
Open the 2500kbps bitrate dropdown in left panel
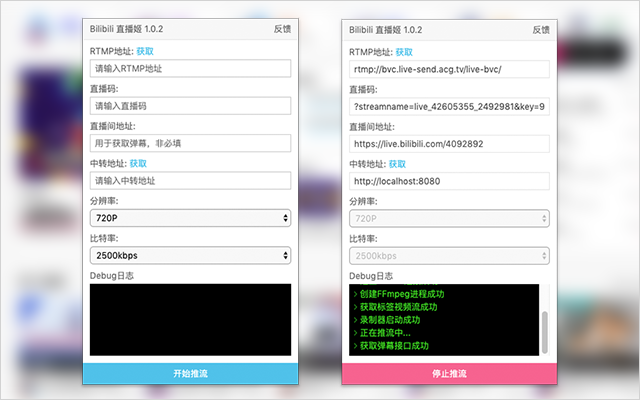click(x=190, y=256)
